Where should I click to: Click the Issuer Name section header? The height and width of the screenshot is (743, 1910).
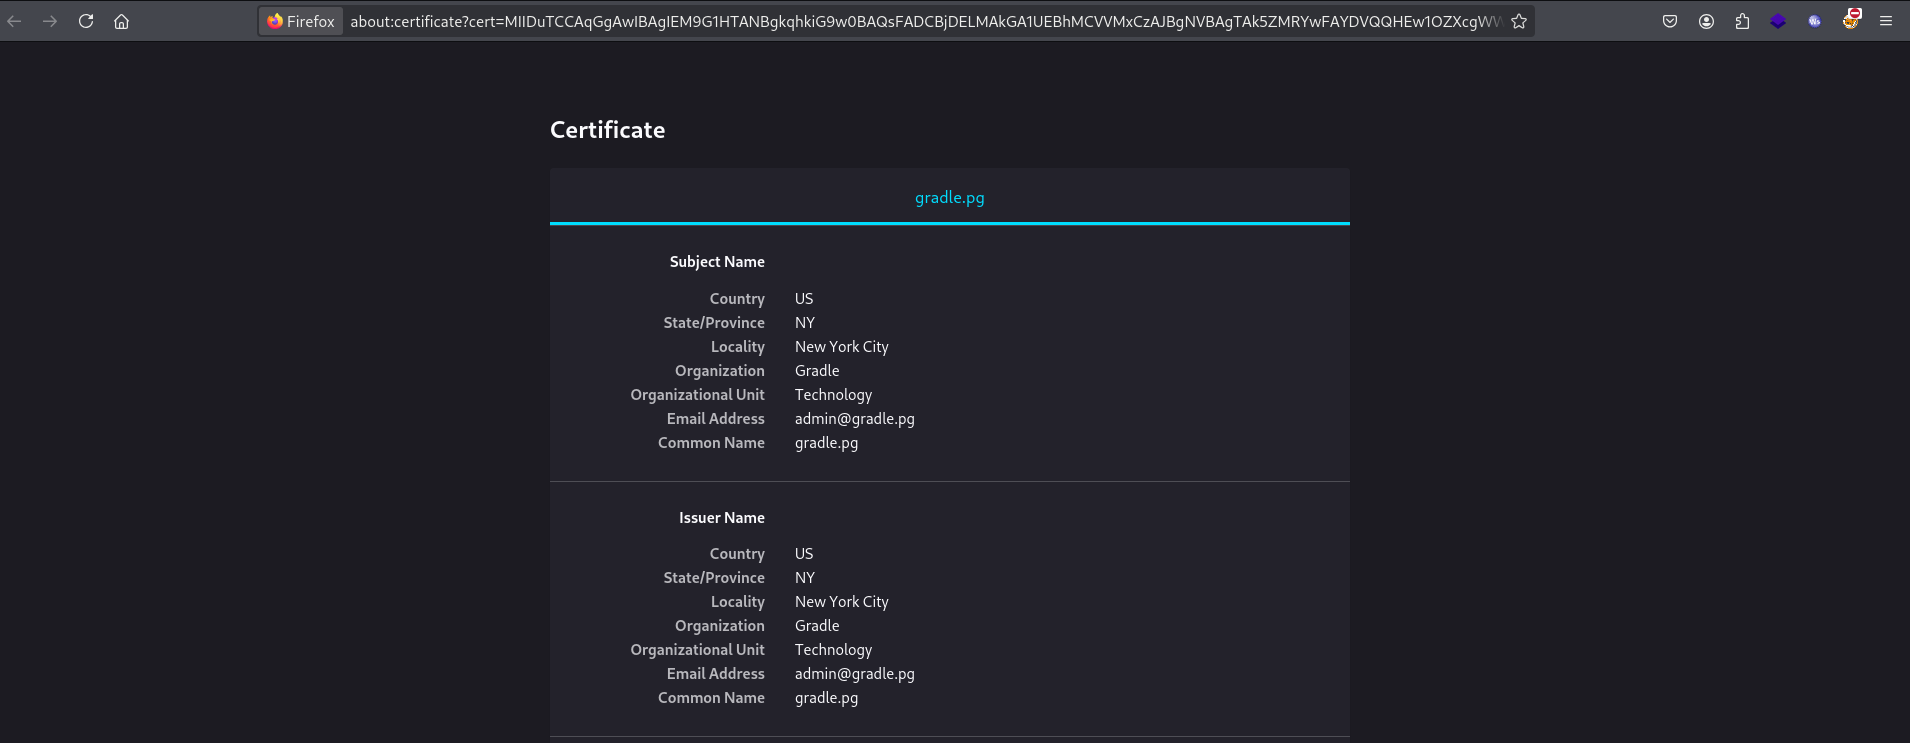722,518
